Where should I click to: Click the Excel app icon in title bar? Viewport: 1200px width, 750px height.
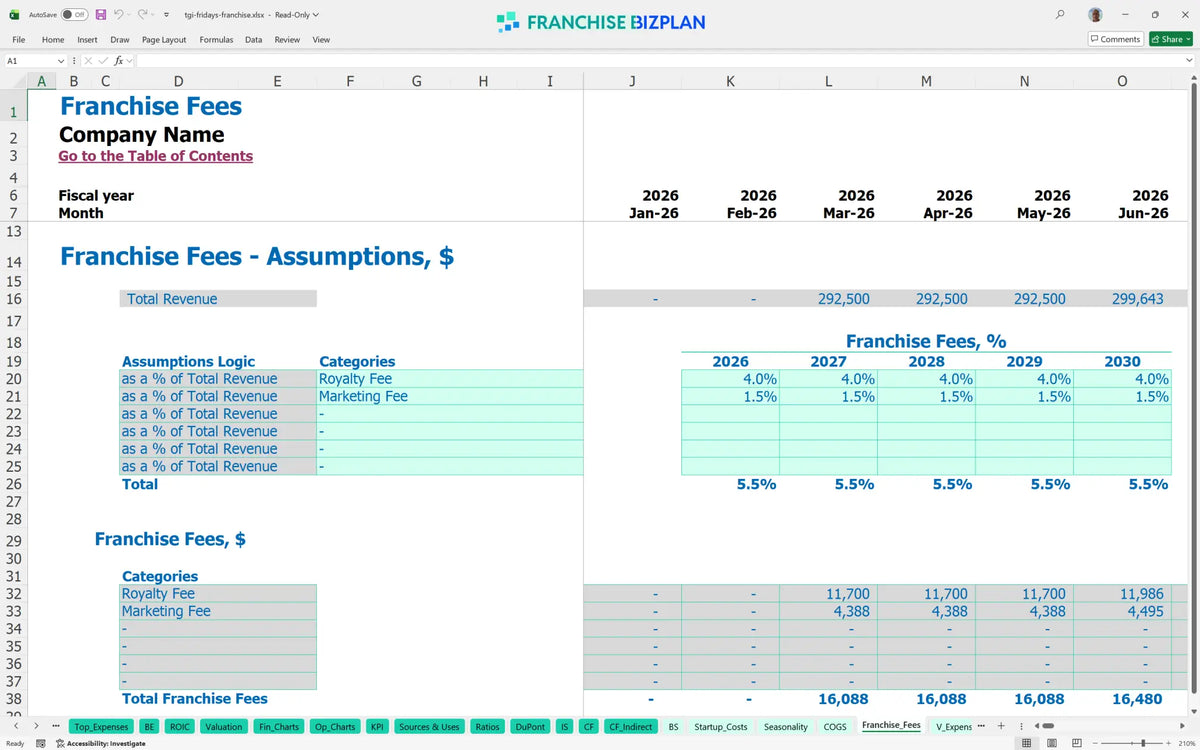(x=14, y=15)
